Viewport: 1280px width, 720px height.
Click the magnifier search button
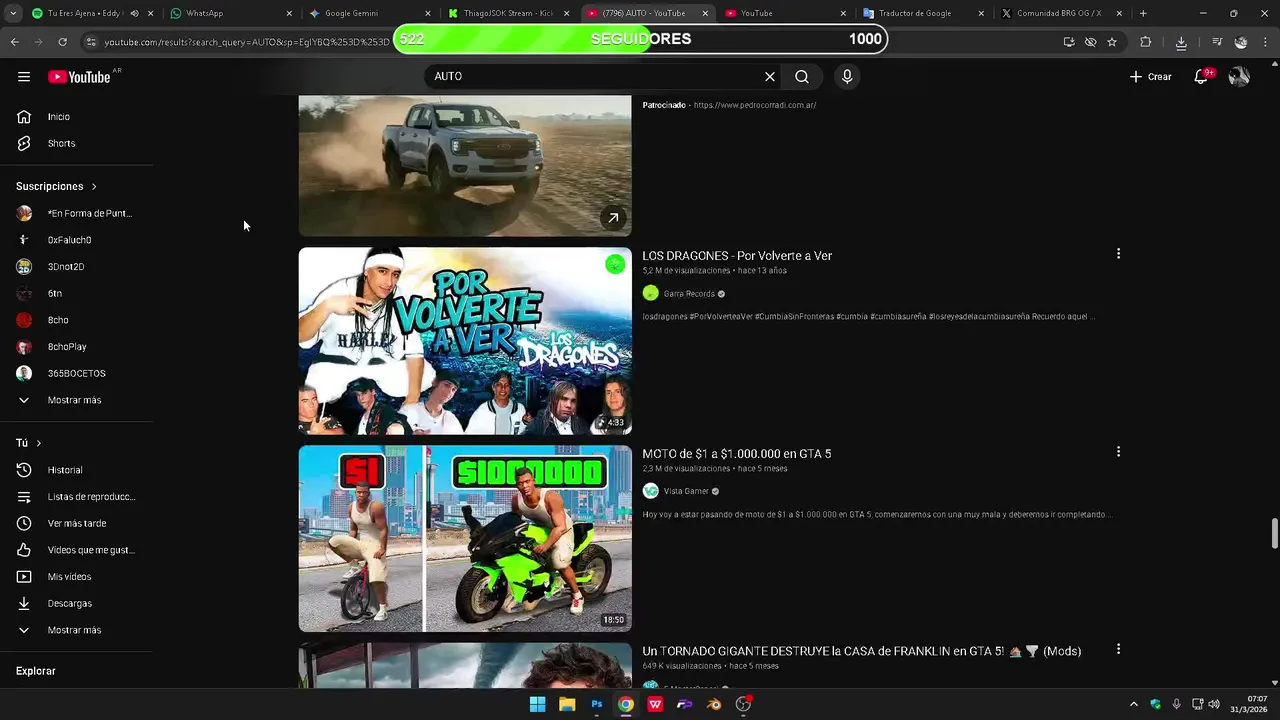coord(802,76)
